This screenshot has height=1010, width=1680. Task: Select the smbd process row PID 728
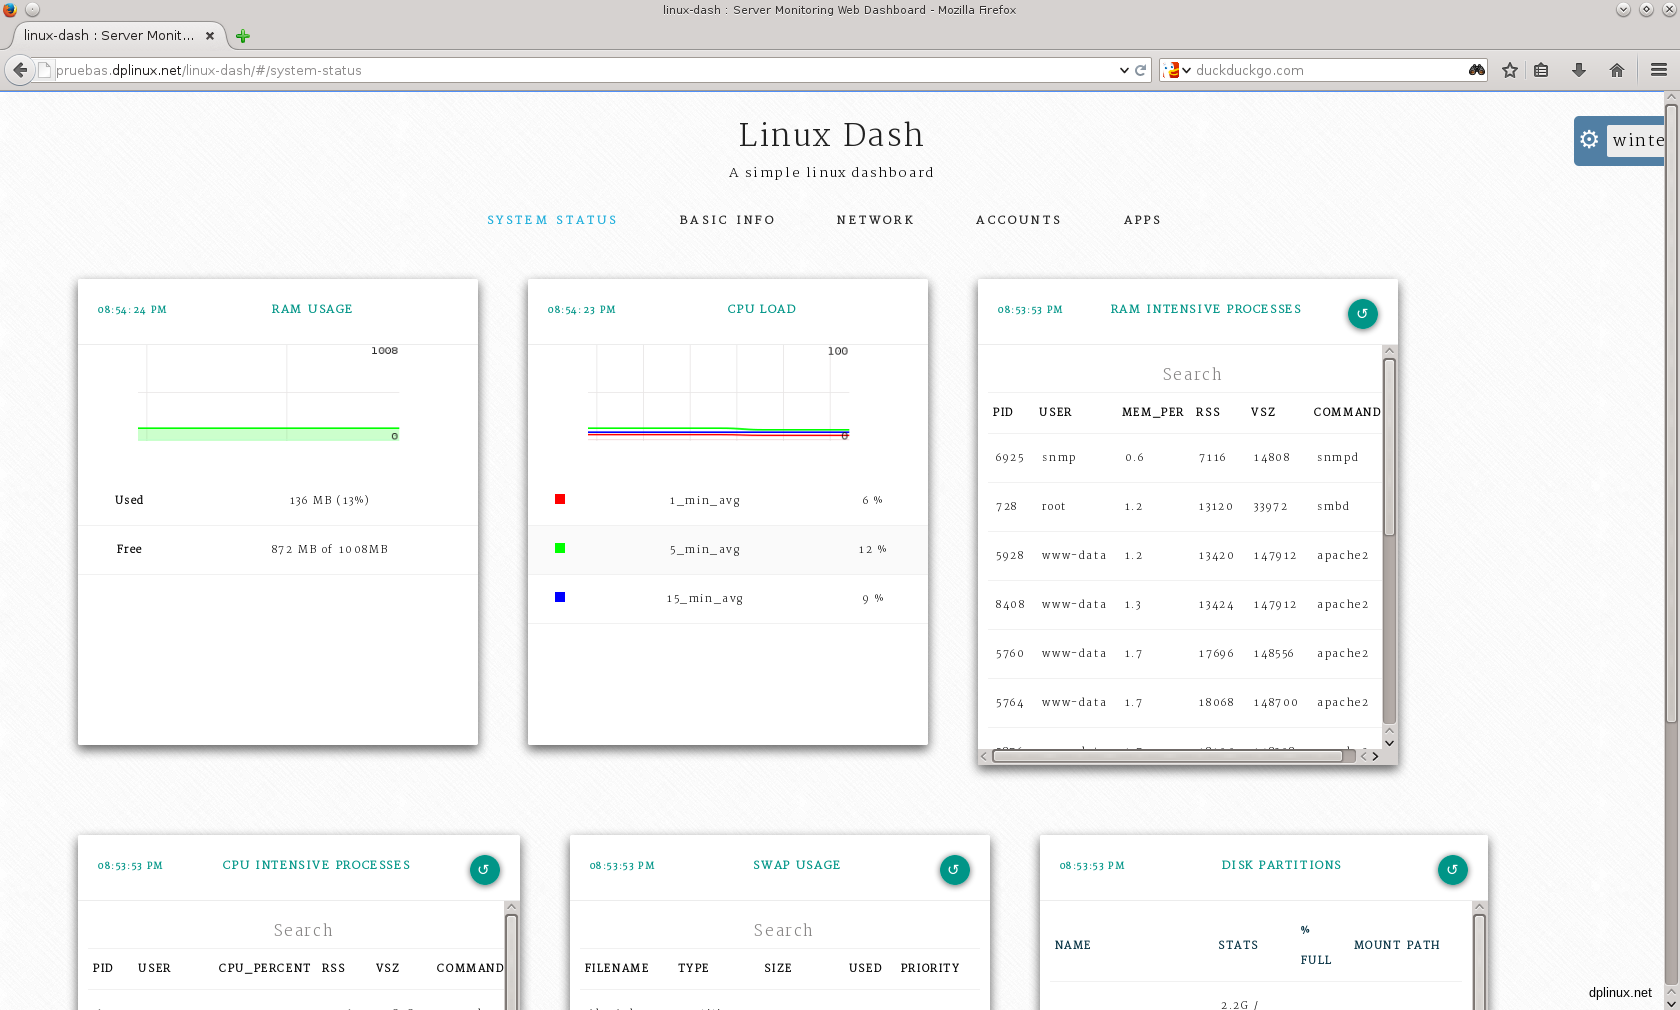point(1185,507)
